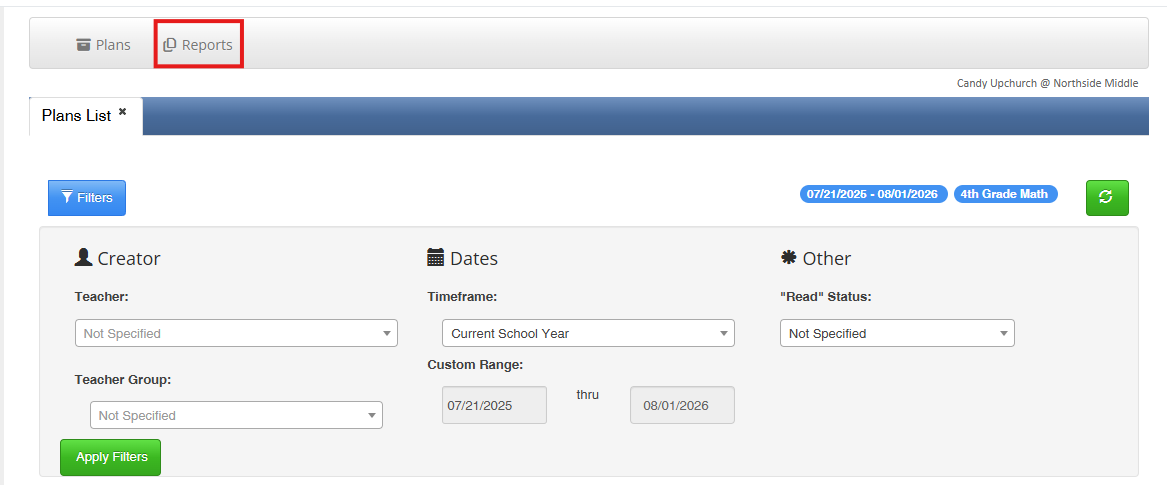
Task: Click the Plans archive box icon
Action: tap(83, 45)
